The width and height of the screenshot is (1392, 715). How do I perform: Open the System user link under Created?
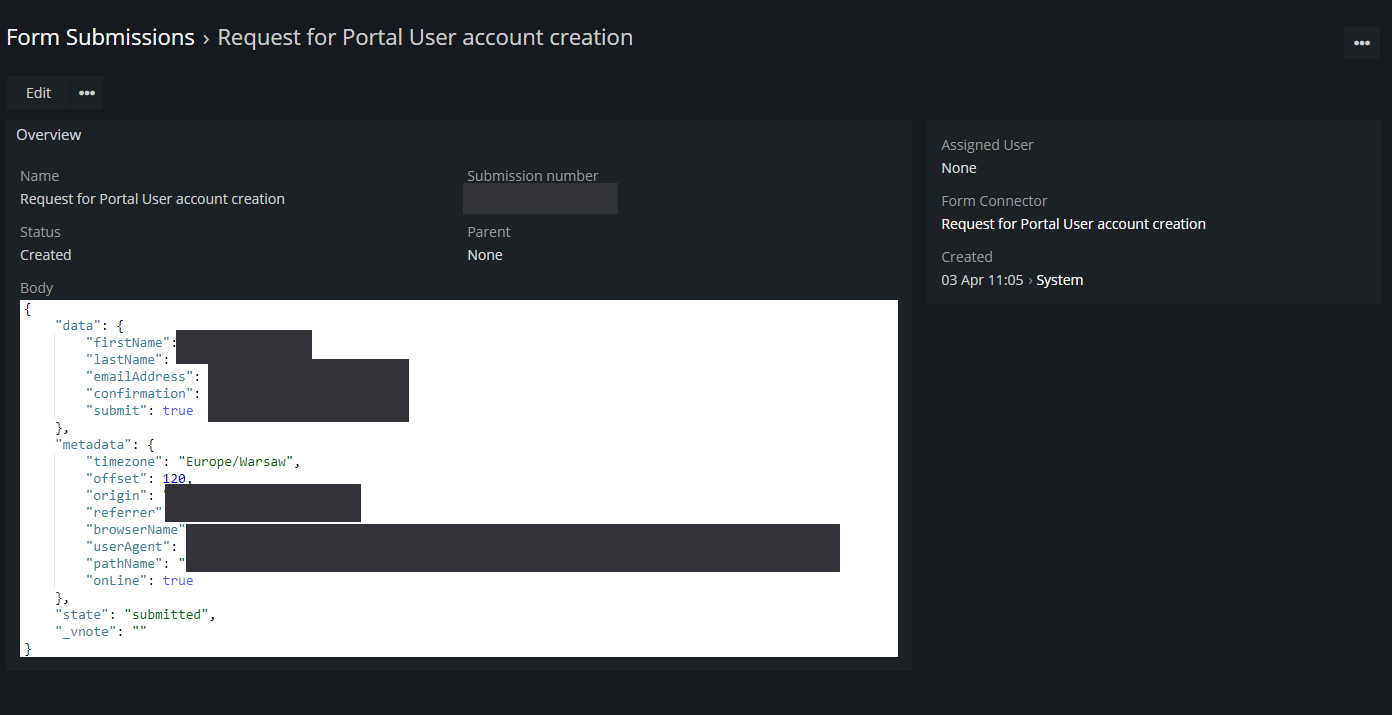[x=1059, y=280]
